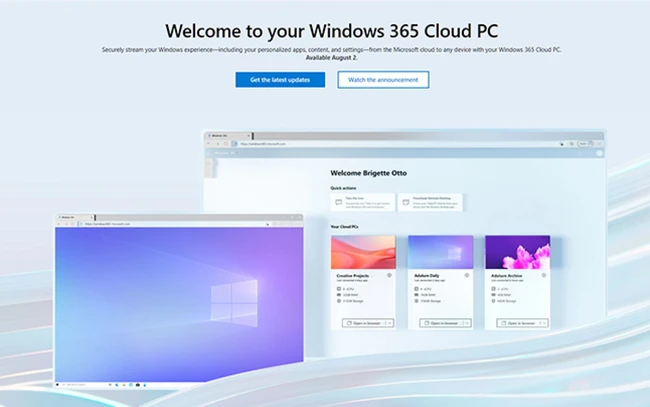
Task: Click the Adatum Archive card title
Action: pyautogui.click(x=507, y=276)
